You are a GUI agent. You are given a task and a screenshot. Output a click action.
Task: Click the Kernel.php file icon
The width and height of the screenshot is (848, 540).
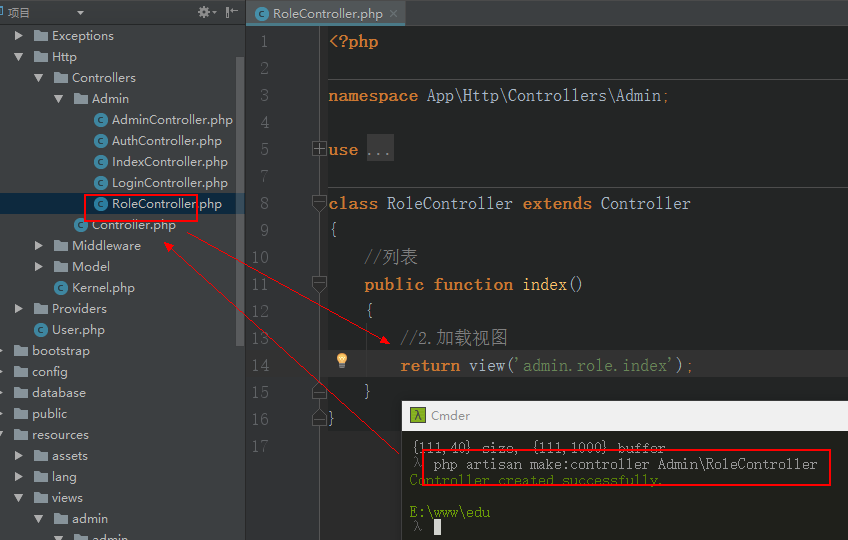click(x=60, y=288)
